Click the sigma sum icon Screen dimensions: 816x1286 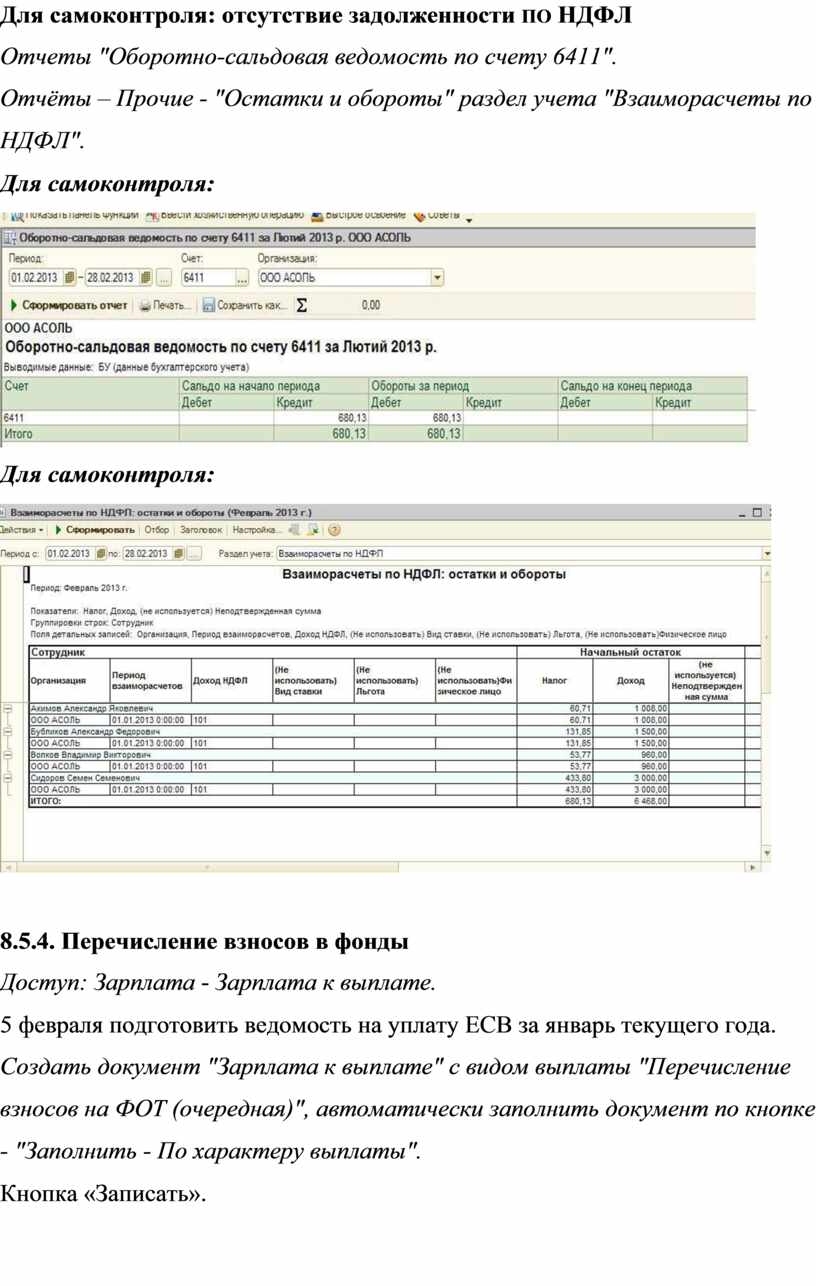point(301,306)
